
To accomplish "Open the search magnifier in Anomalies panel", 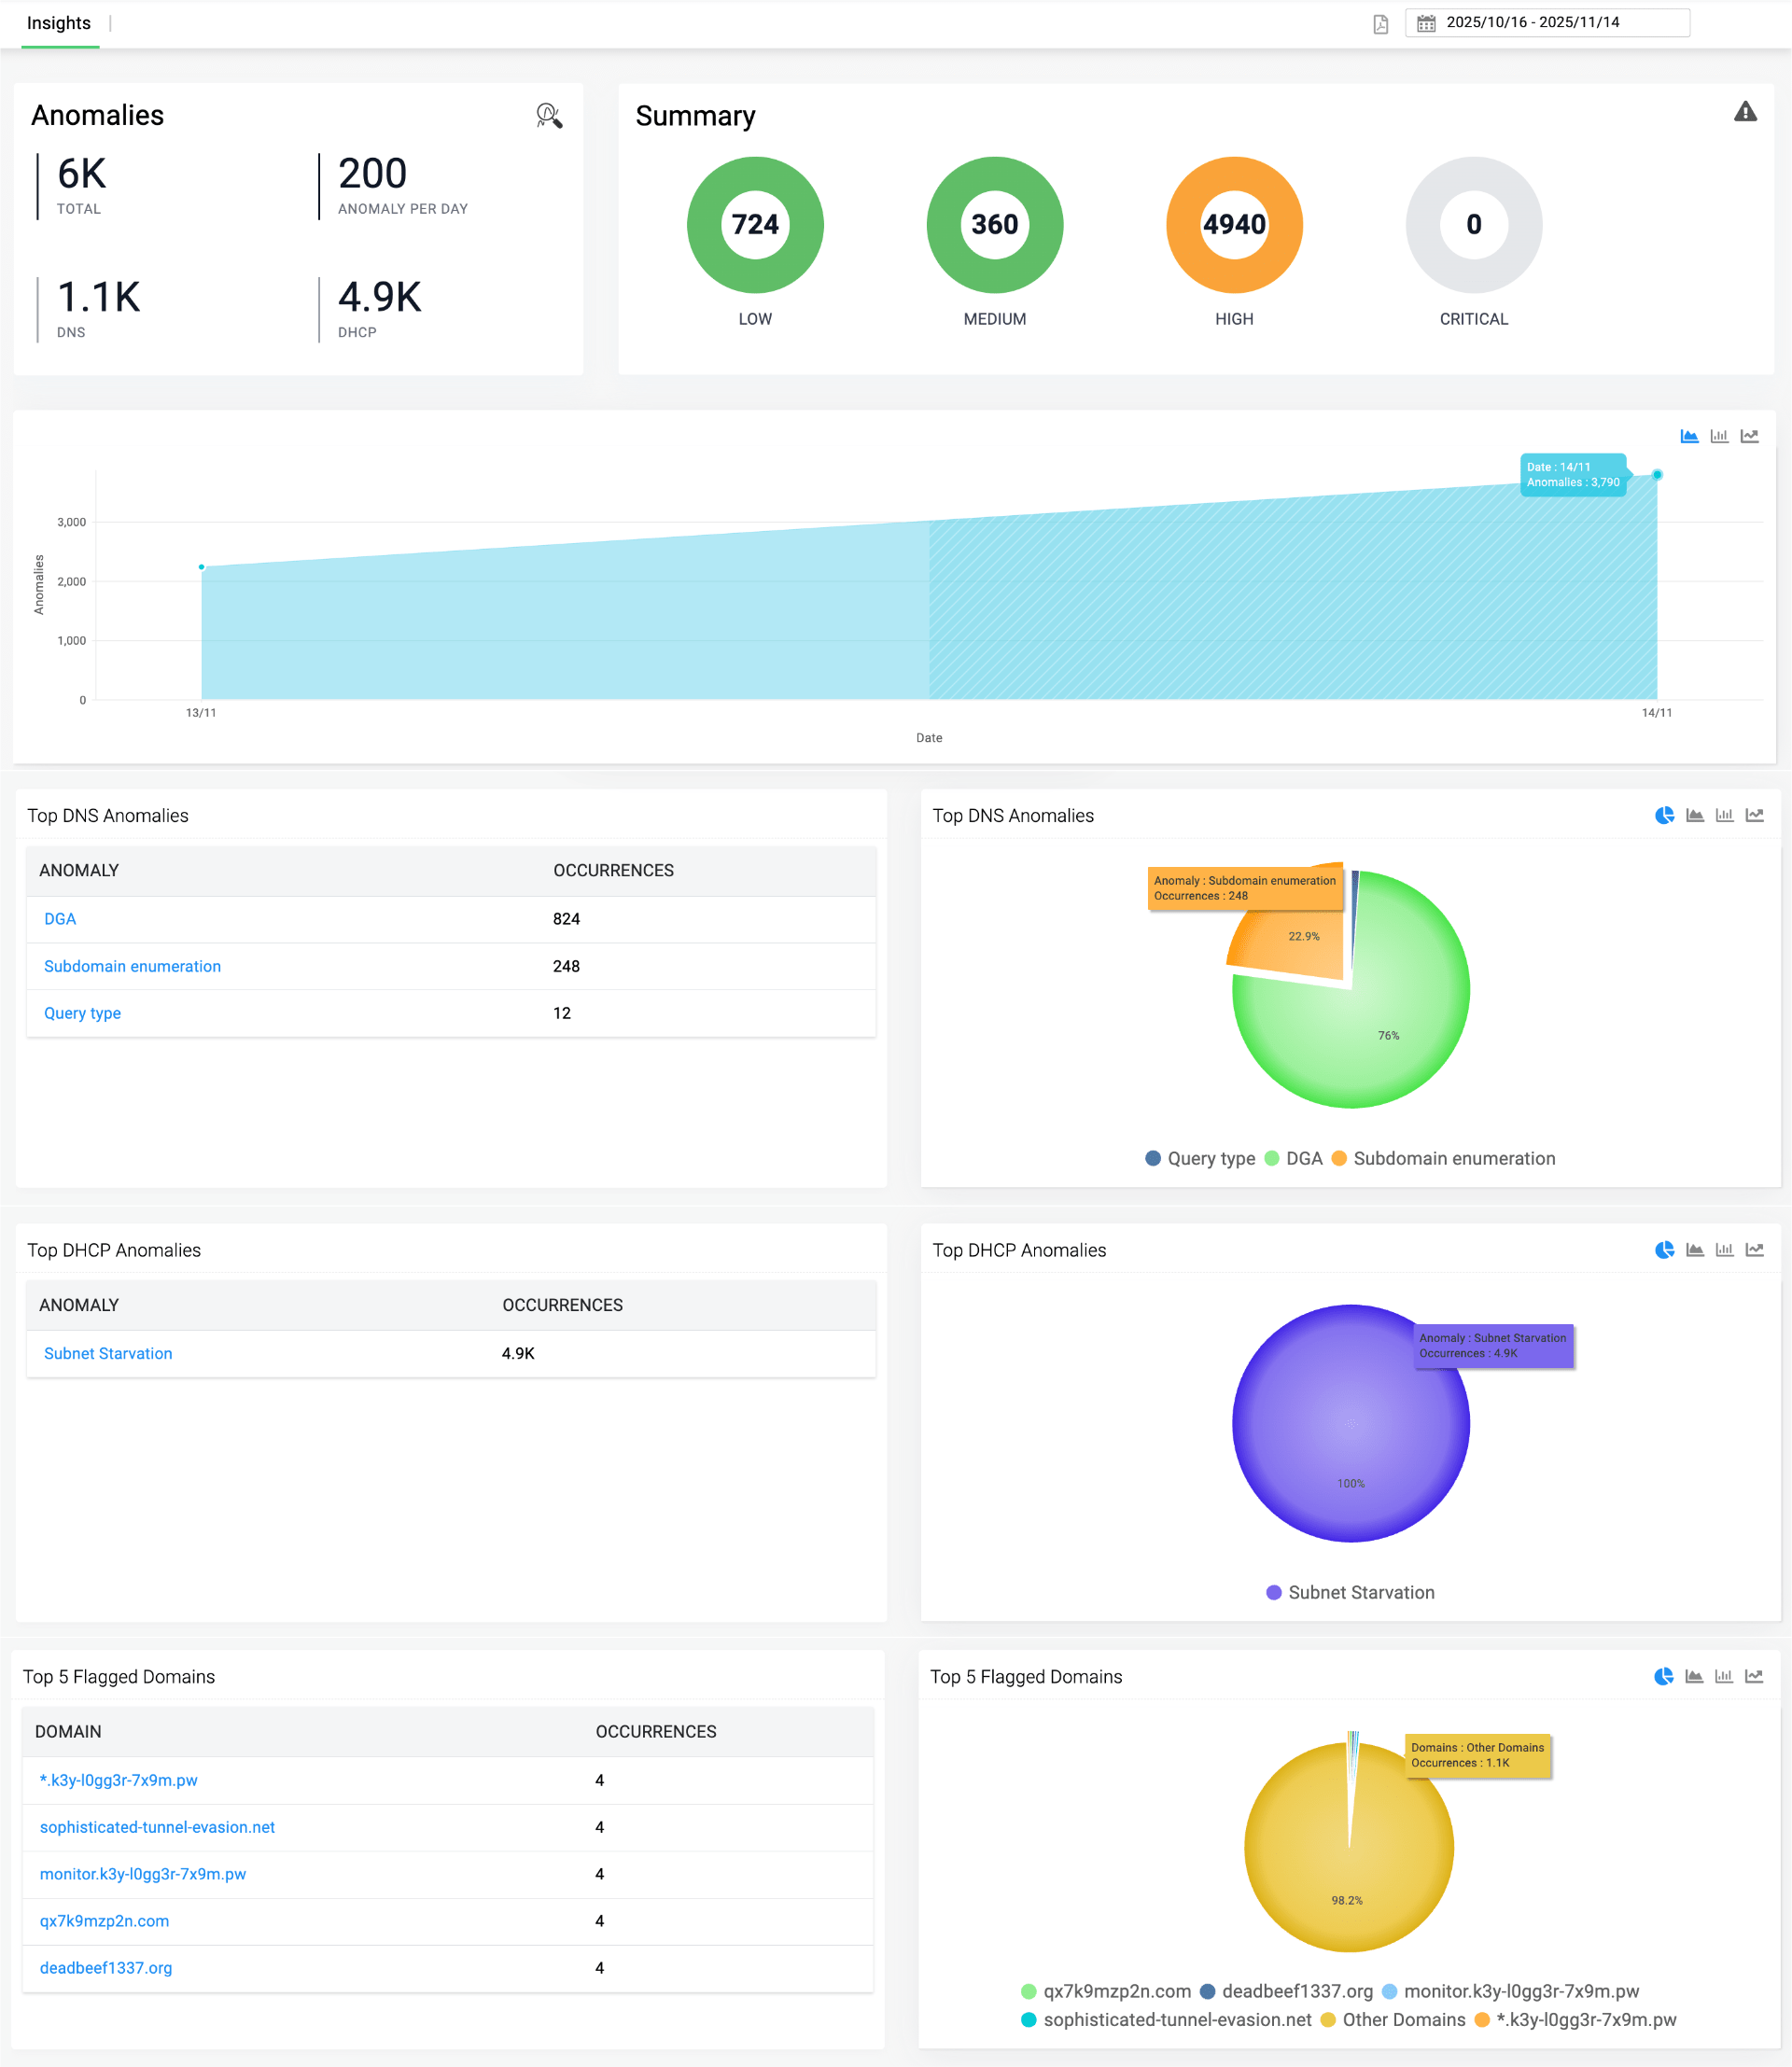I will pyautogui.click(x=549, y=116).
